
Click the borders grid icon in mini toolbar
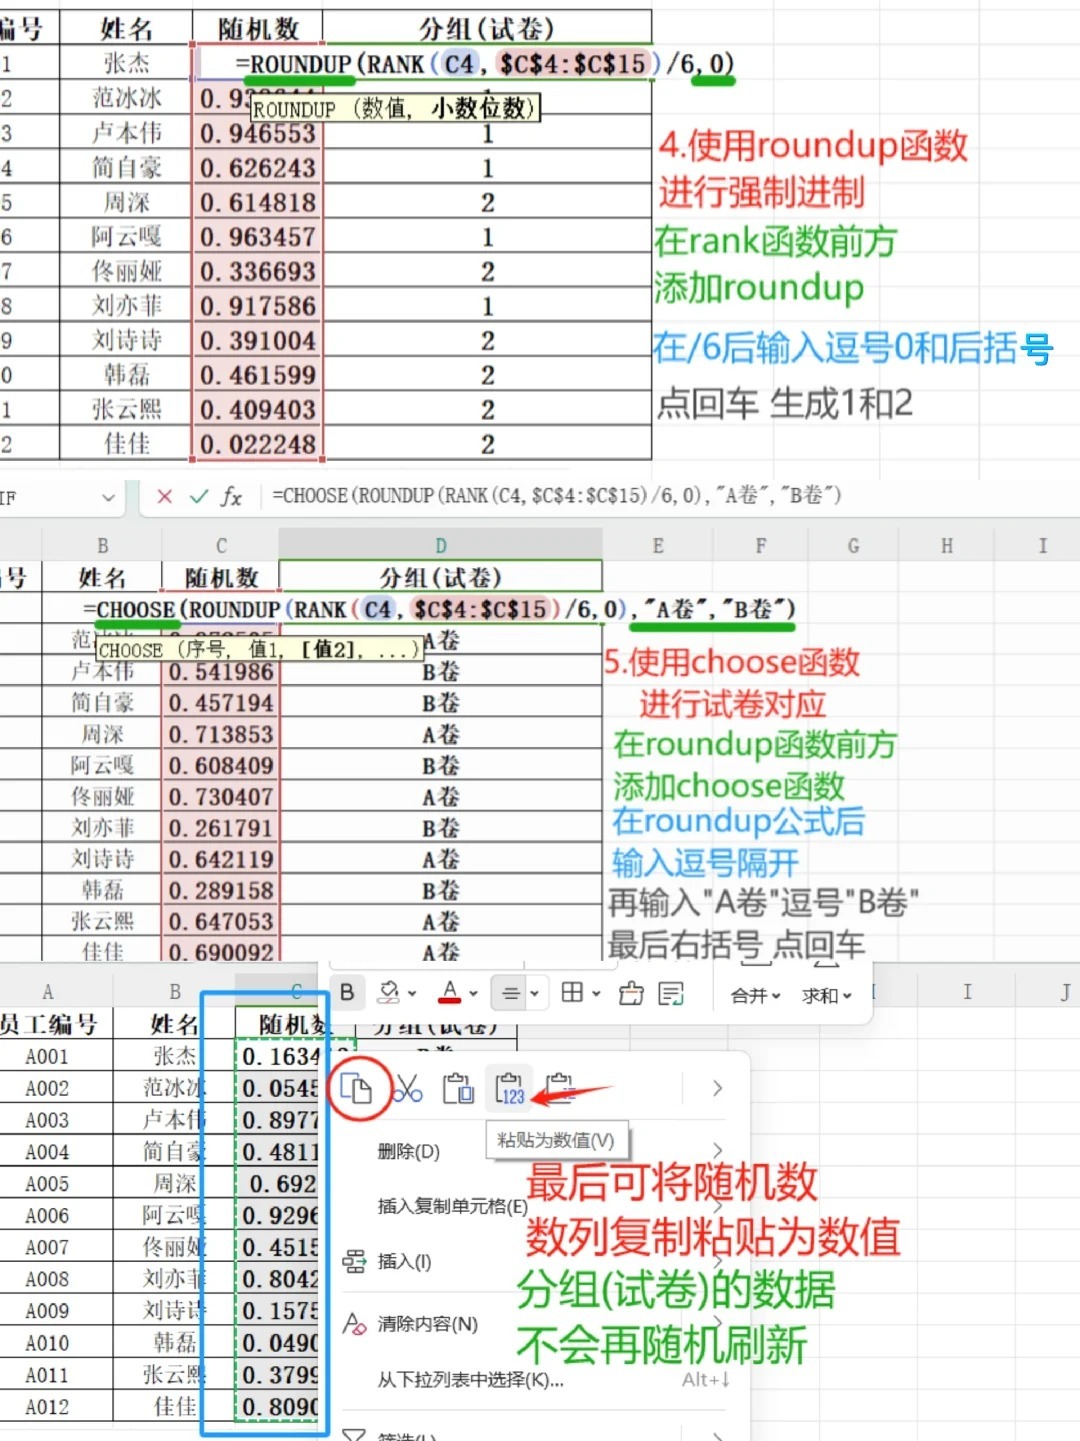coord(572,992)
